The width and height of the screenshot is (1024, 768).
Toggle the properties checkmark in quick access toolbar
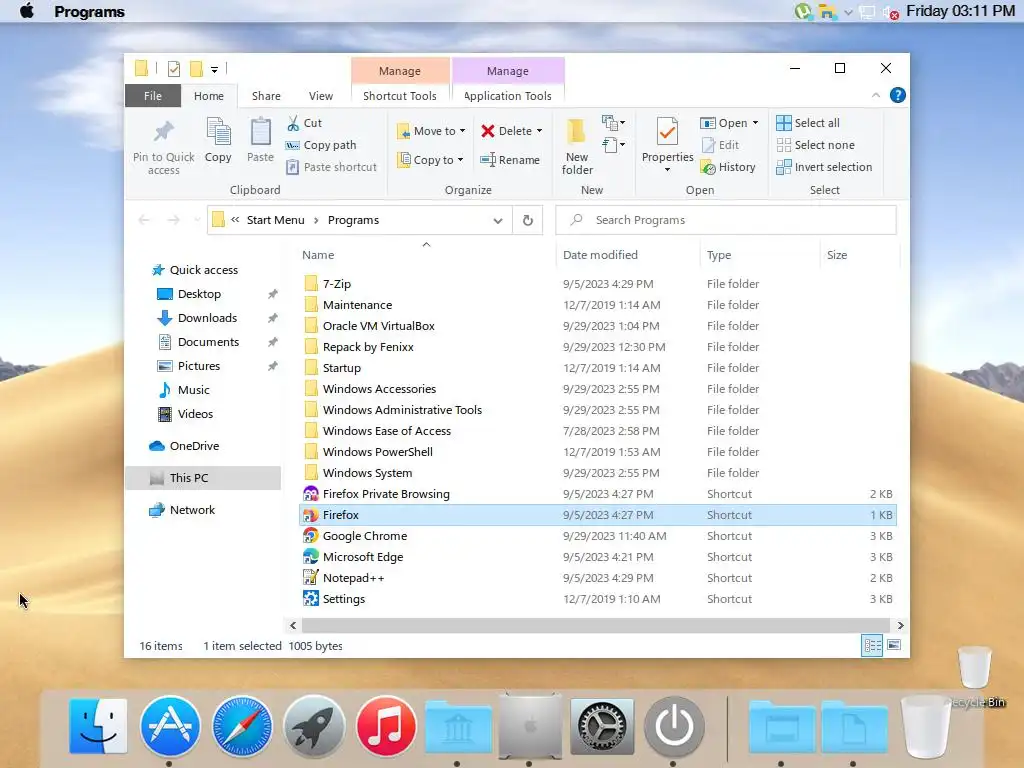[174, 69]
